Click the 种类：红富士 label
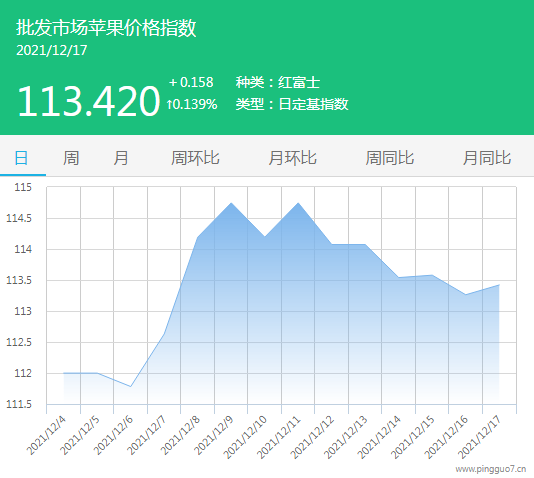Image resolution: width=534 pixels, height=478 pixels. [x=278, y=82]
